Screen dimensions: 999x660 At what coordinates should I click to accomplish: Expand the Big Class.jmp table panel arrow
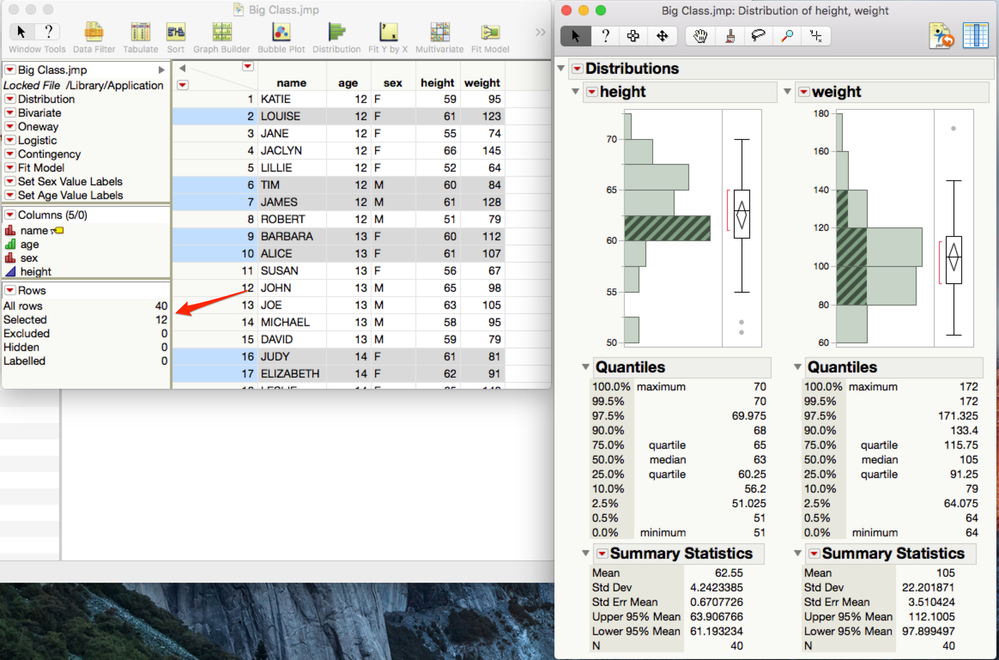point(162,70)
